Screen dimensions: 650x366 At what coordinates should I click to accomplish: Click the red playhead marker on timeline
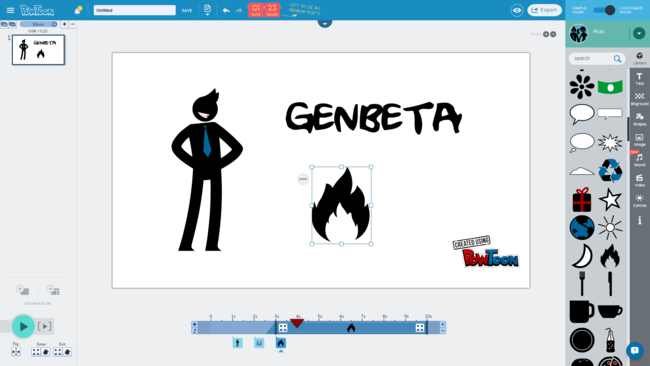click(x=297, y=322)
